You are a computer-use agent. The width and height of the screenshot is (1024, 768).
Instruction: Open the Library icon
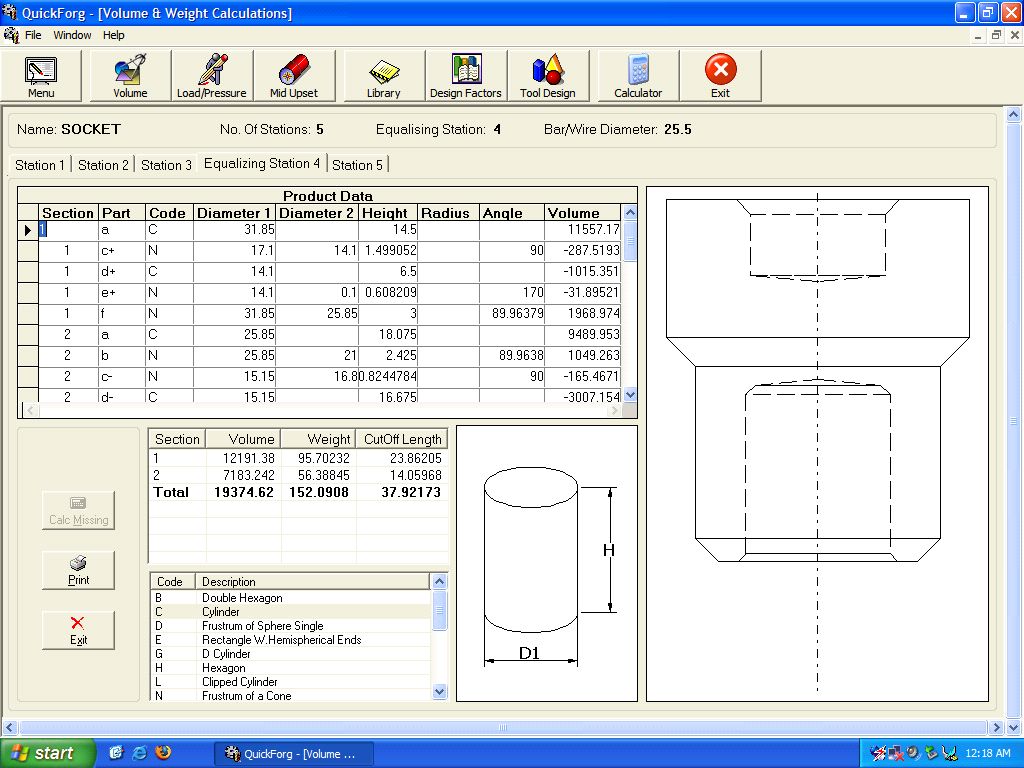coord(383,76)
